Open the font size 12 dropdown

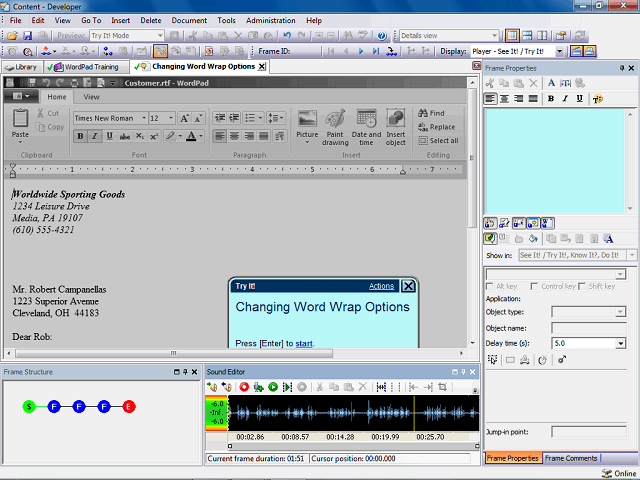pos(171,118)
